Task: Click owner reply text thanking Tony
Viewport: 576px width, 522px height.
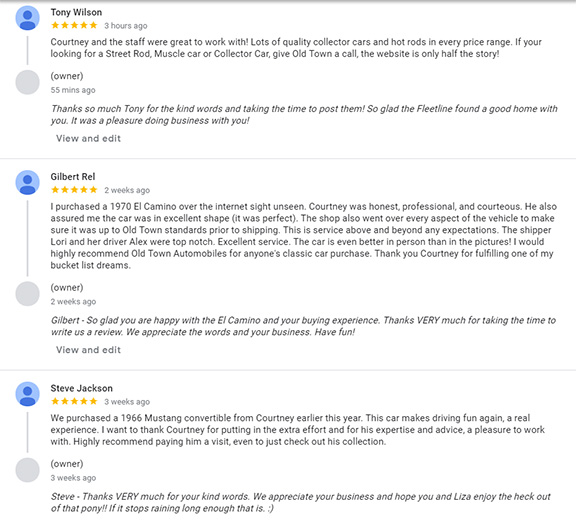Action: coord(304,115)
